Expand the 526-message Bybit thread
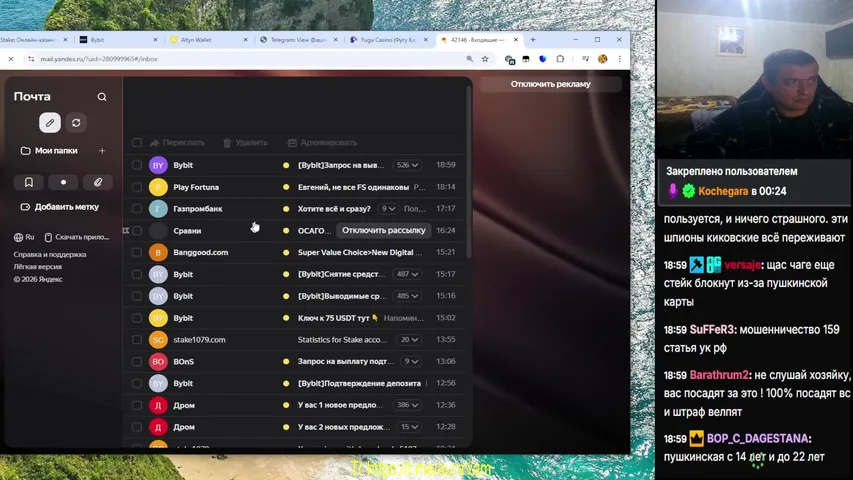The image size is (853, 480). [x=407, y=165]
